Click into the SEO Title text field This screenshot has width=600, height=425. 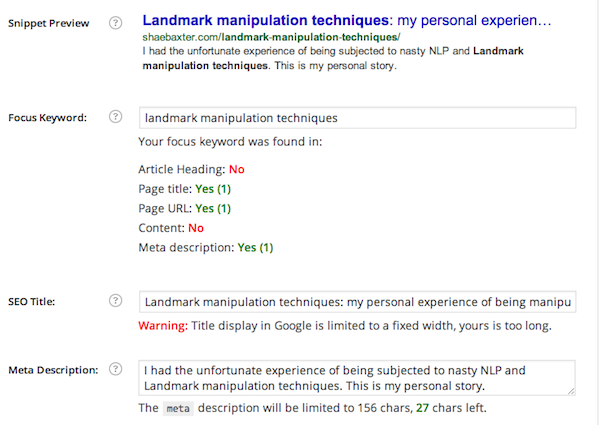357,301
